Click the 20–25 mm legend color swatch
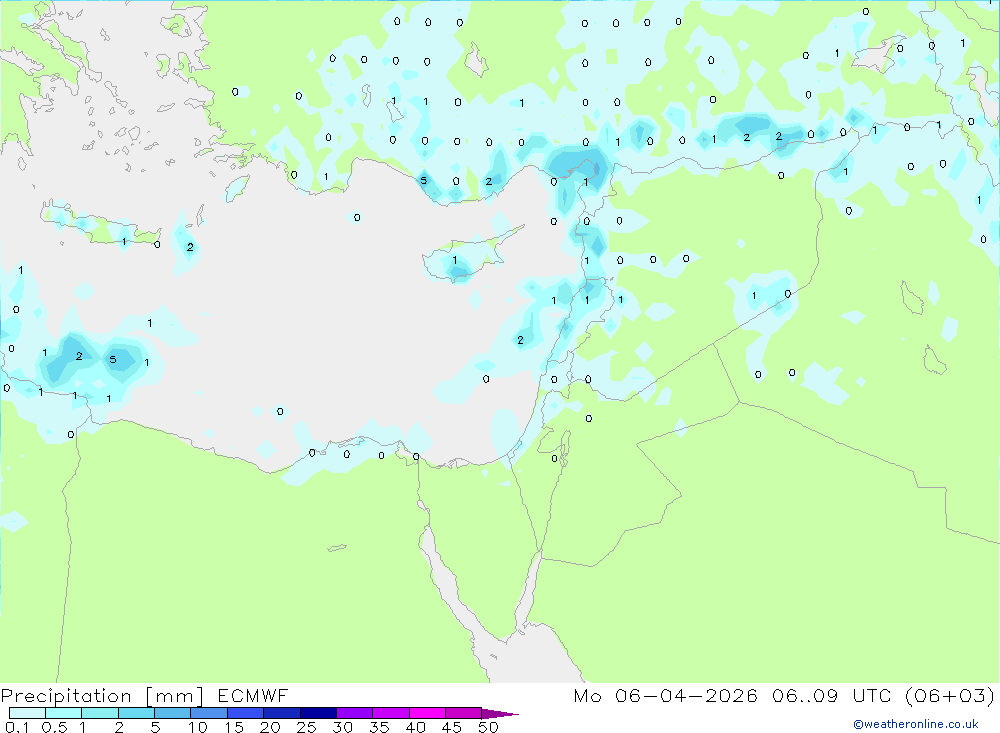This screenshot has height=733, width=1000. pyautogui.click(x=282, y=713)
